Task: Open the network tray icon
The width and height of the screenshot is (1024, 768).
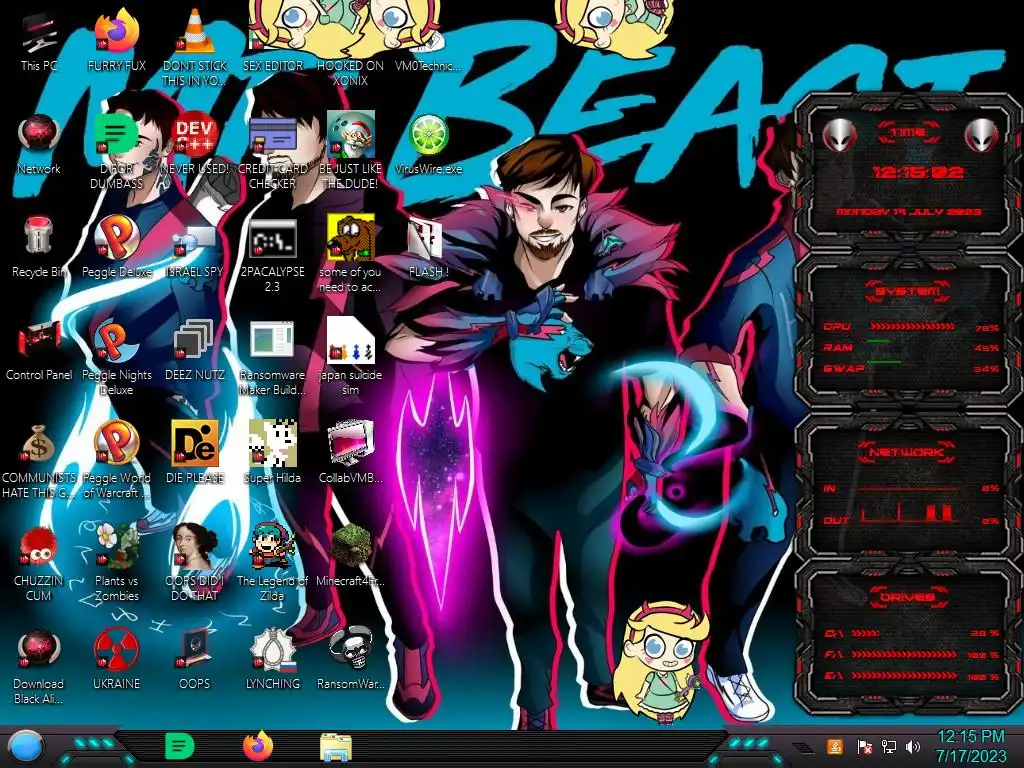Action: [x=889, y=746]
